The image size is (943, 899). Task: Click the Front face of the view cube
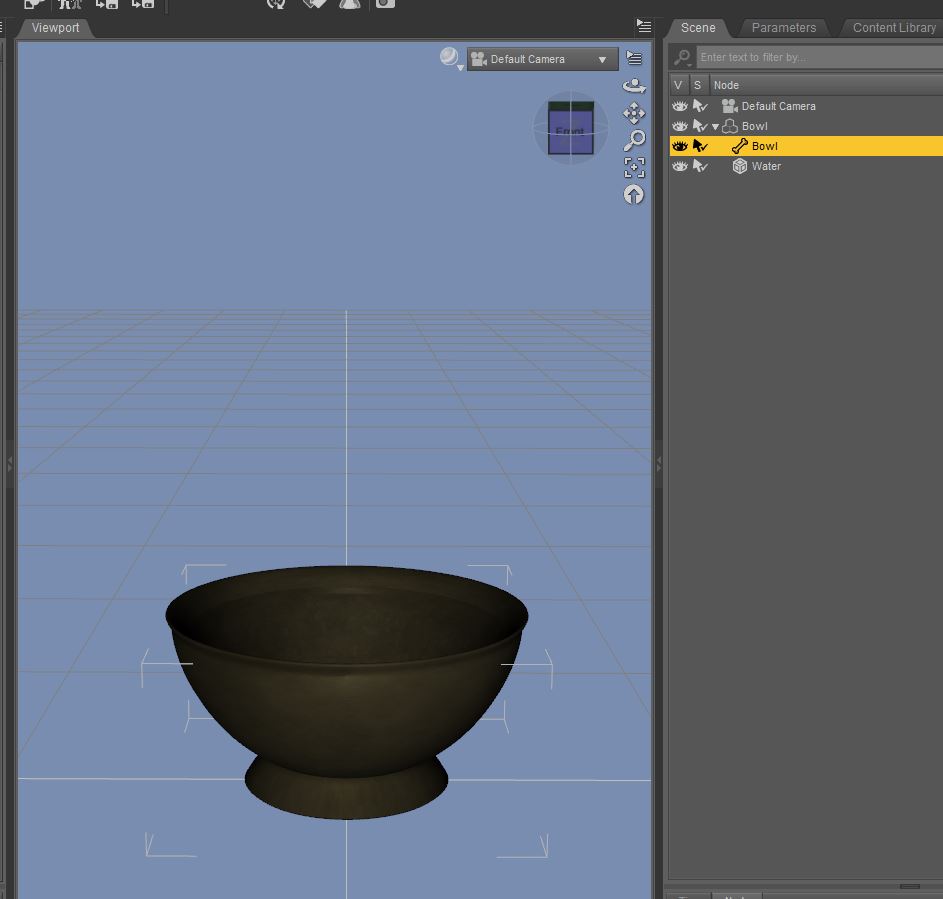coord(570,131)
